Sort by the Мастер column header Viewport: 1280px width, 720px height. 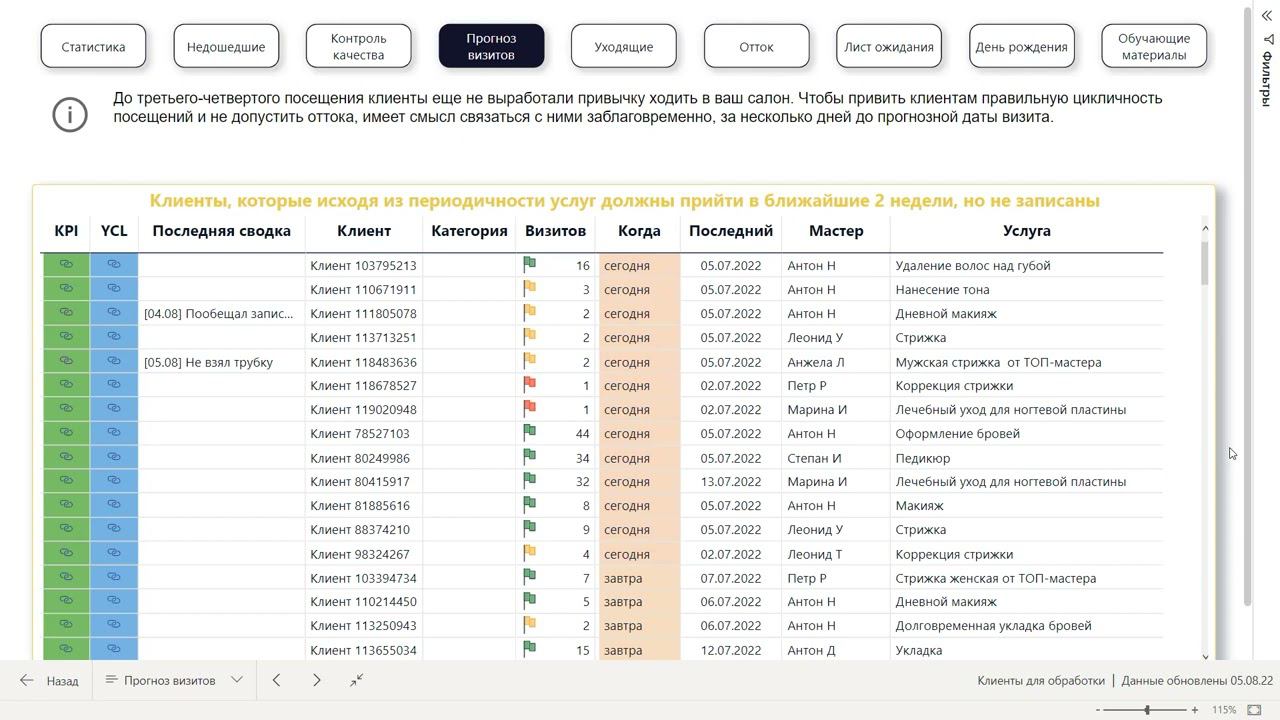click(836, 231)
